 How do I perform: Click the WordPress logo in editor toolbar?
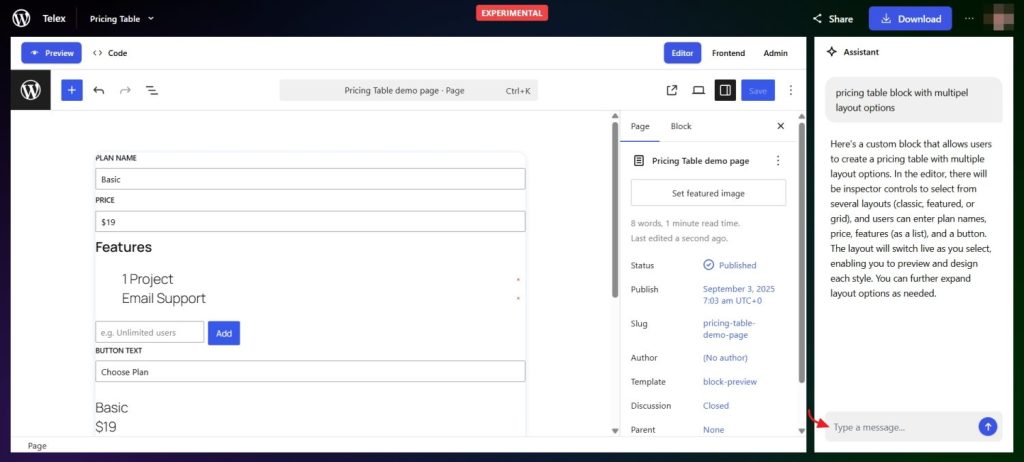[31, 90]
